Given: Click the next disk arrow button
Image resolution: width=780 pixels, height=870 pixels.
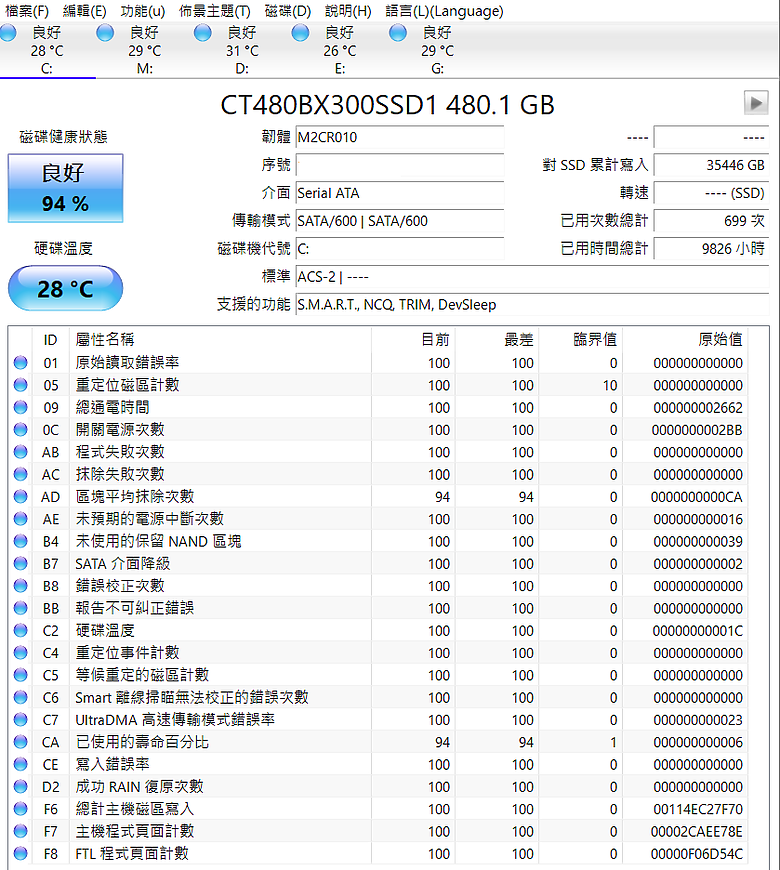Looking at the screenshot, I should 756,103.
